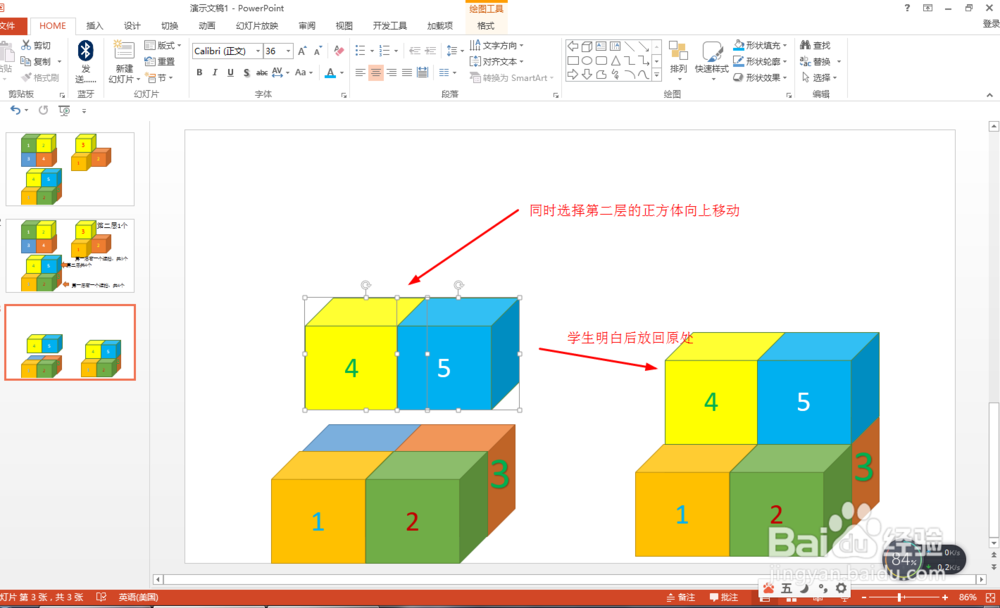
Task: Click the Reset (重置) slide icon
Action: click(150, 61)
